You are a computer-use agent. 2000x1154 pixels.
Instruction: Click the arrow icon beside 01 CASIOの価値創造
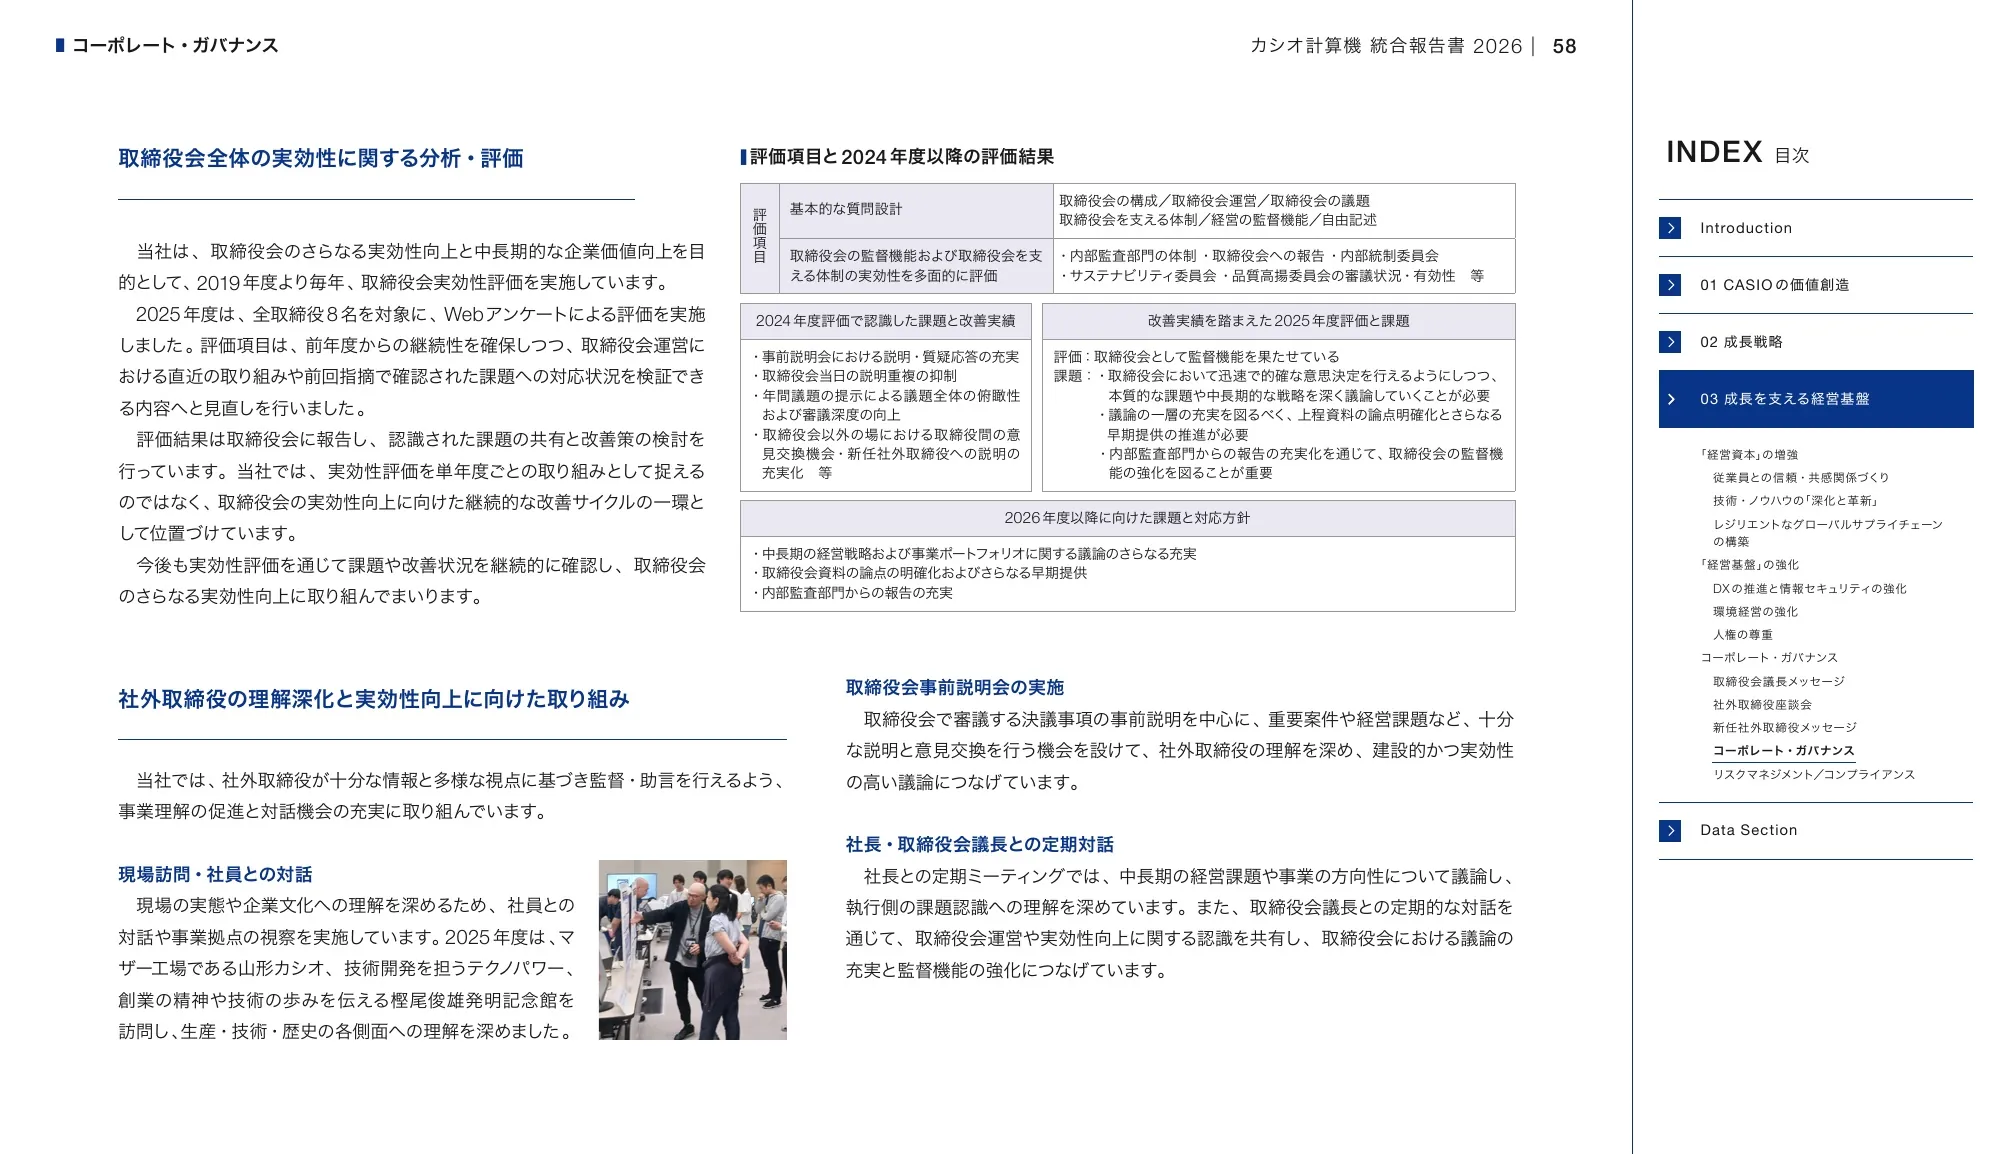1670,285
